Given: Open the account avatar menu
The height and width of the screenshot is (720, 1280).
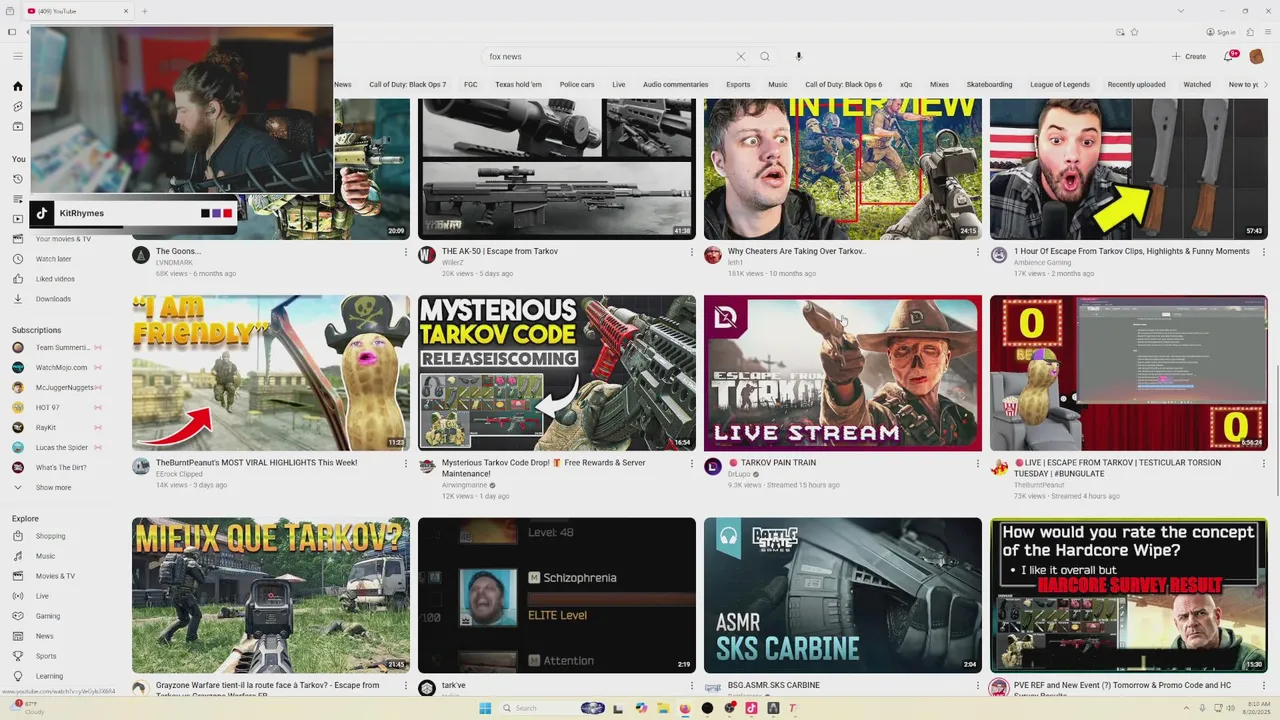Looking at the screenshot, I should 1258,56.
